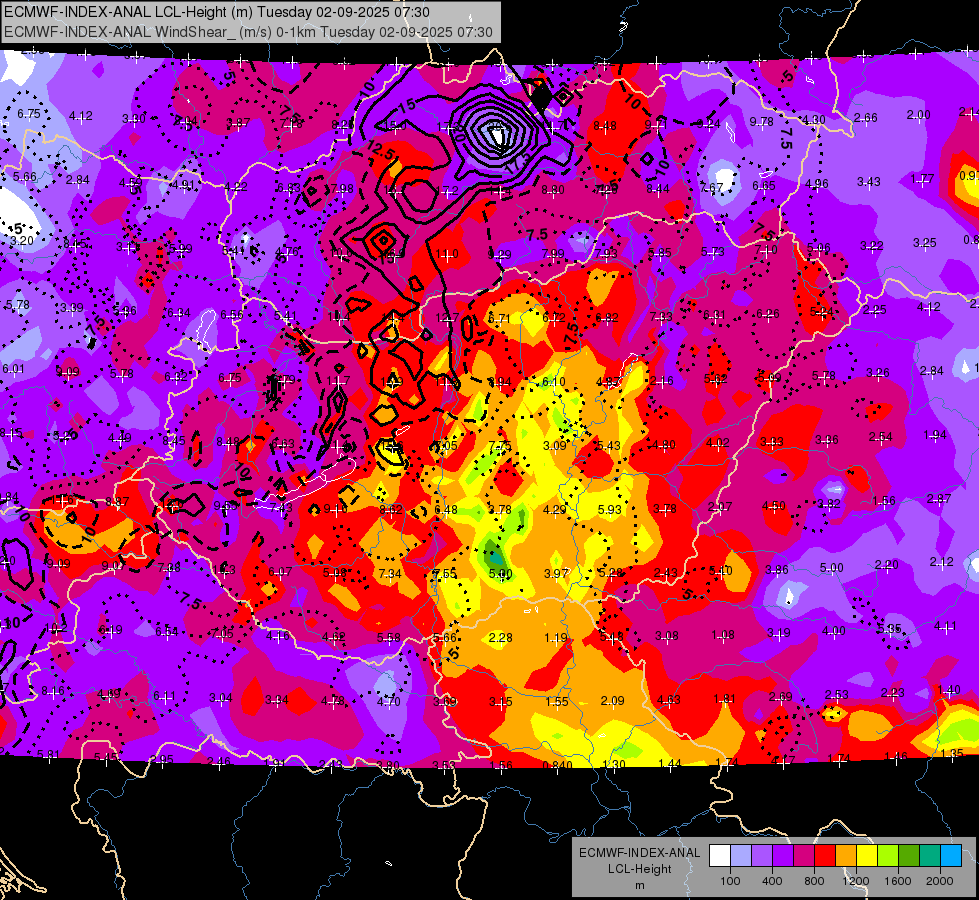The image size is (979, 900).
Task: Click the wind shear value 5.93
Action: [x=610, y=510]
